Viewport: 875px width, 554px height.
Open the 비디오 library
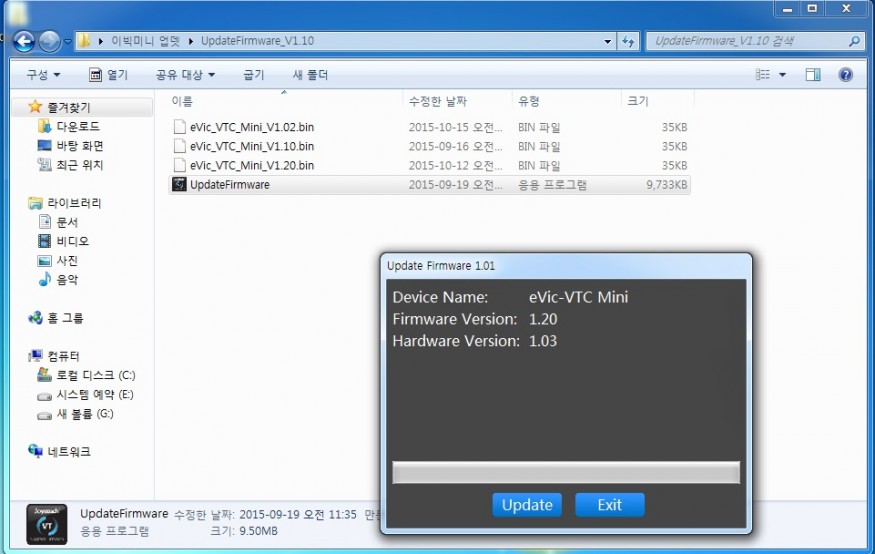coord(73,241)
